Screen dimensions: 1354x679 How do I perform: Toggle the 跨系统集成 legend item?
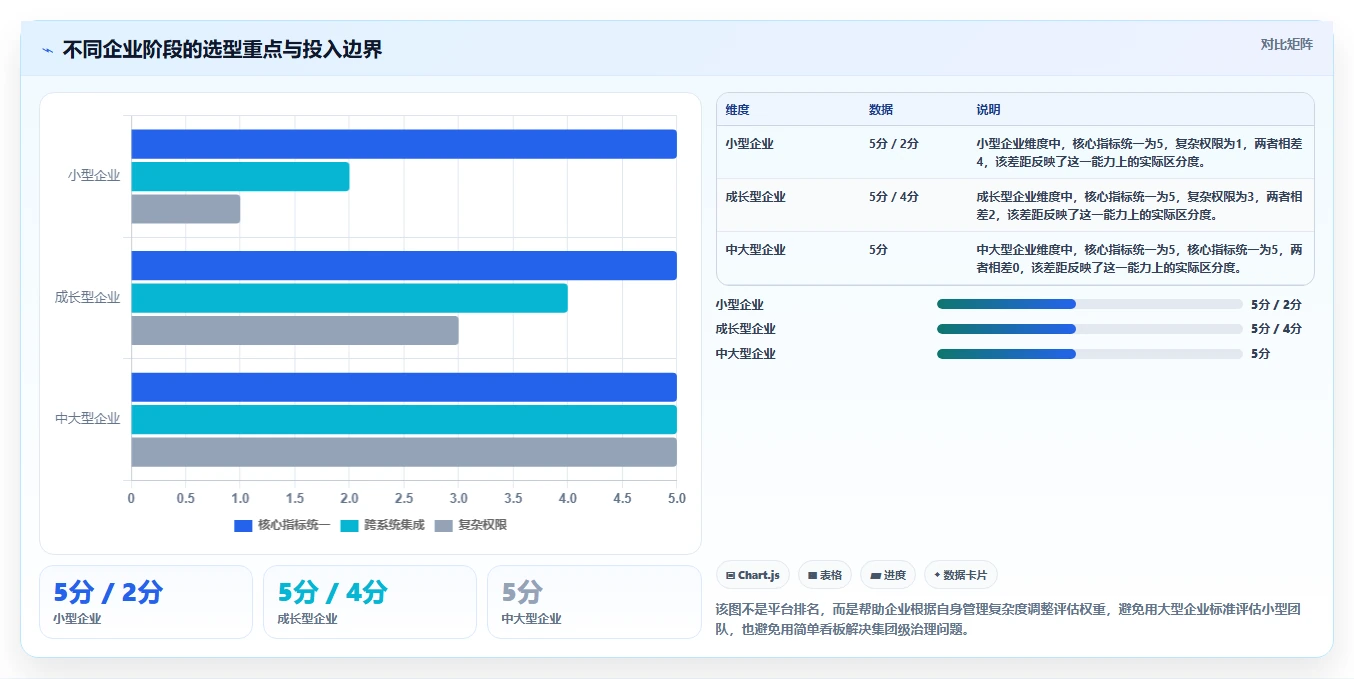pyautogui.click(x=383, y=525)
